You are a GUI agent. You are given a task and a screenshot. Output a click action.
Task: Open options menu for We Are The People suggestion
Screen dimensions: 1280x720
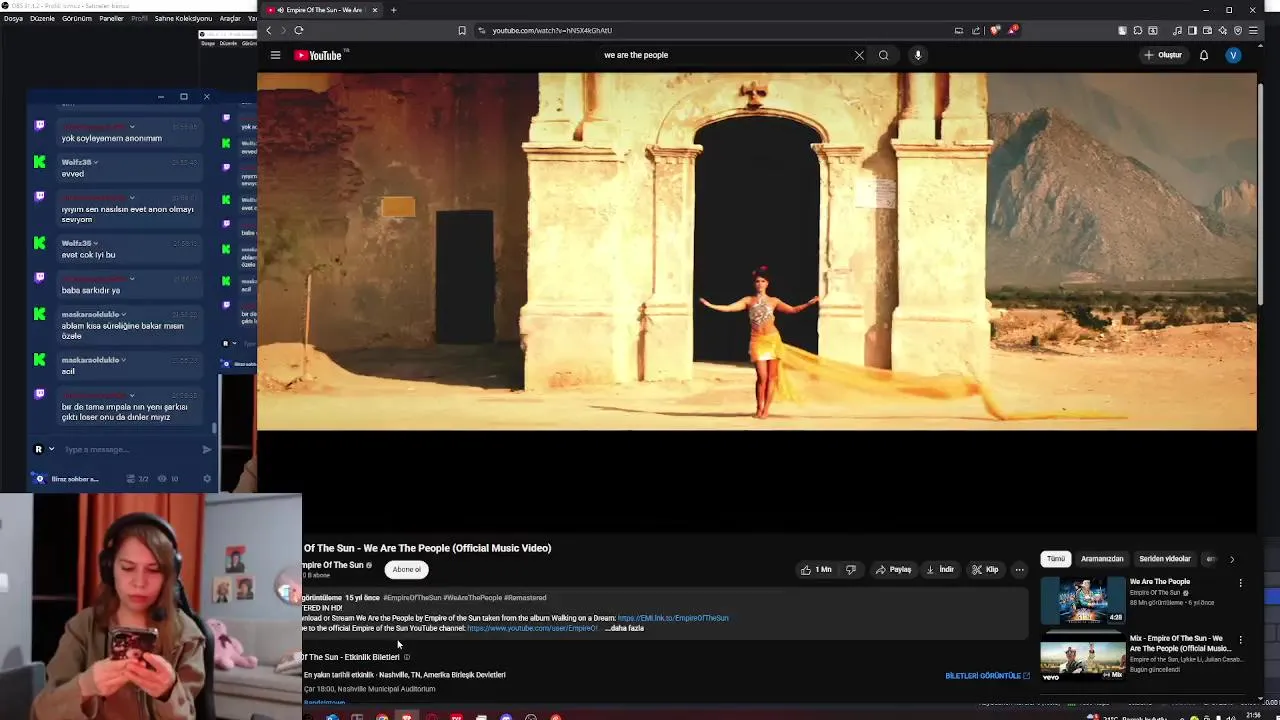click(x=1241, y=583)
